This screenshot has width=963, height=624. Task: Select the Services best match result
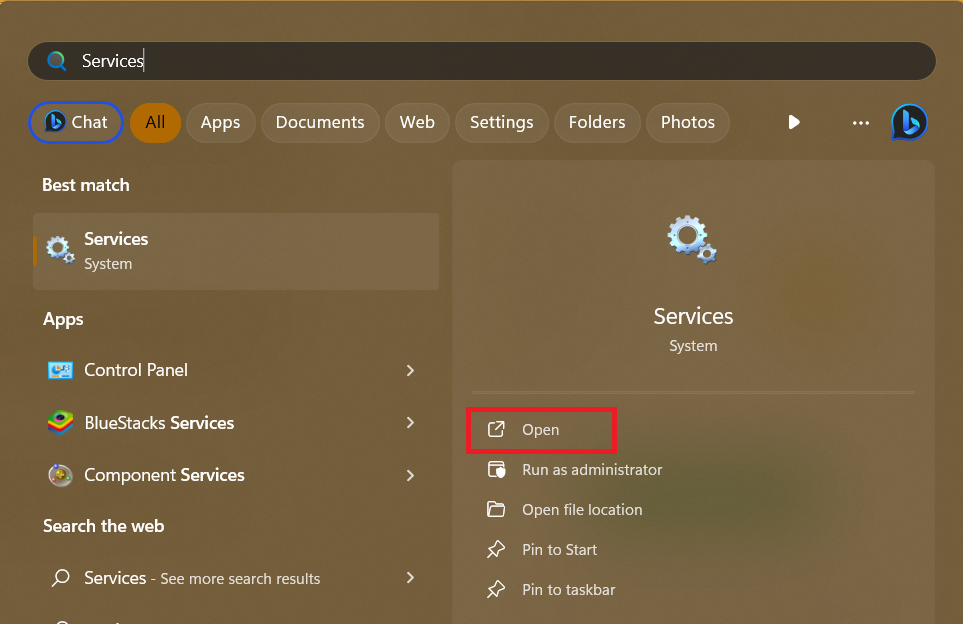[235, 251]
